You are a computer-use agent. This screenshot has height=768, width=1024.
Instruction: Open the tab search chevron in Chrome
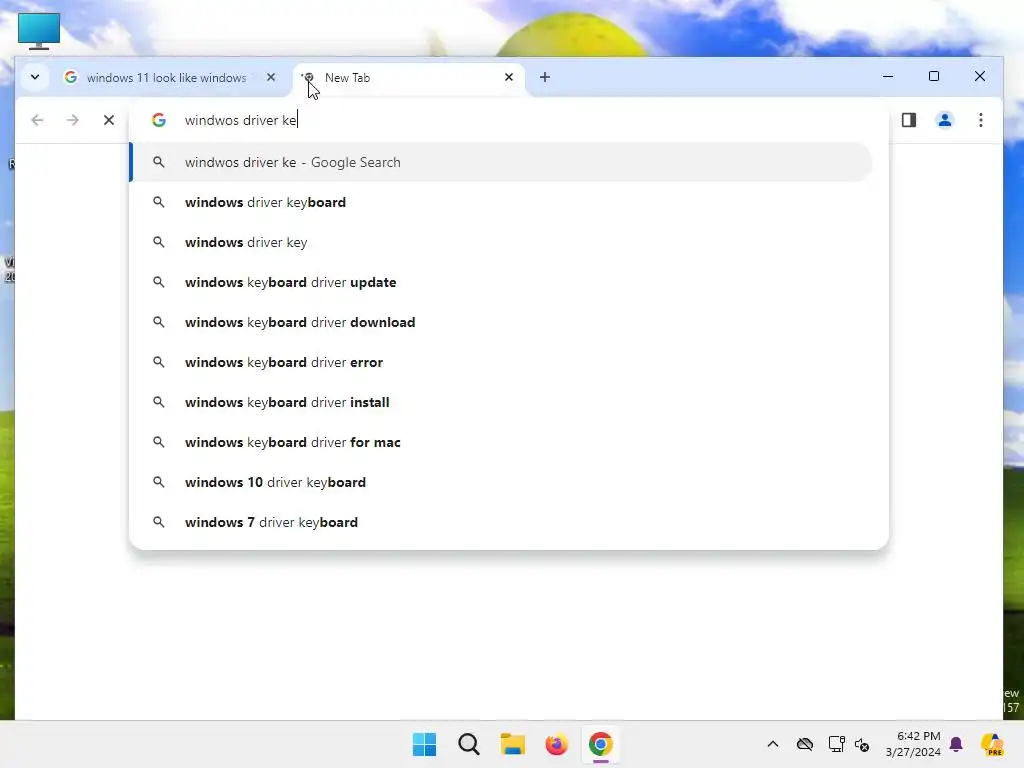tap(35, 77)
